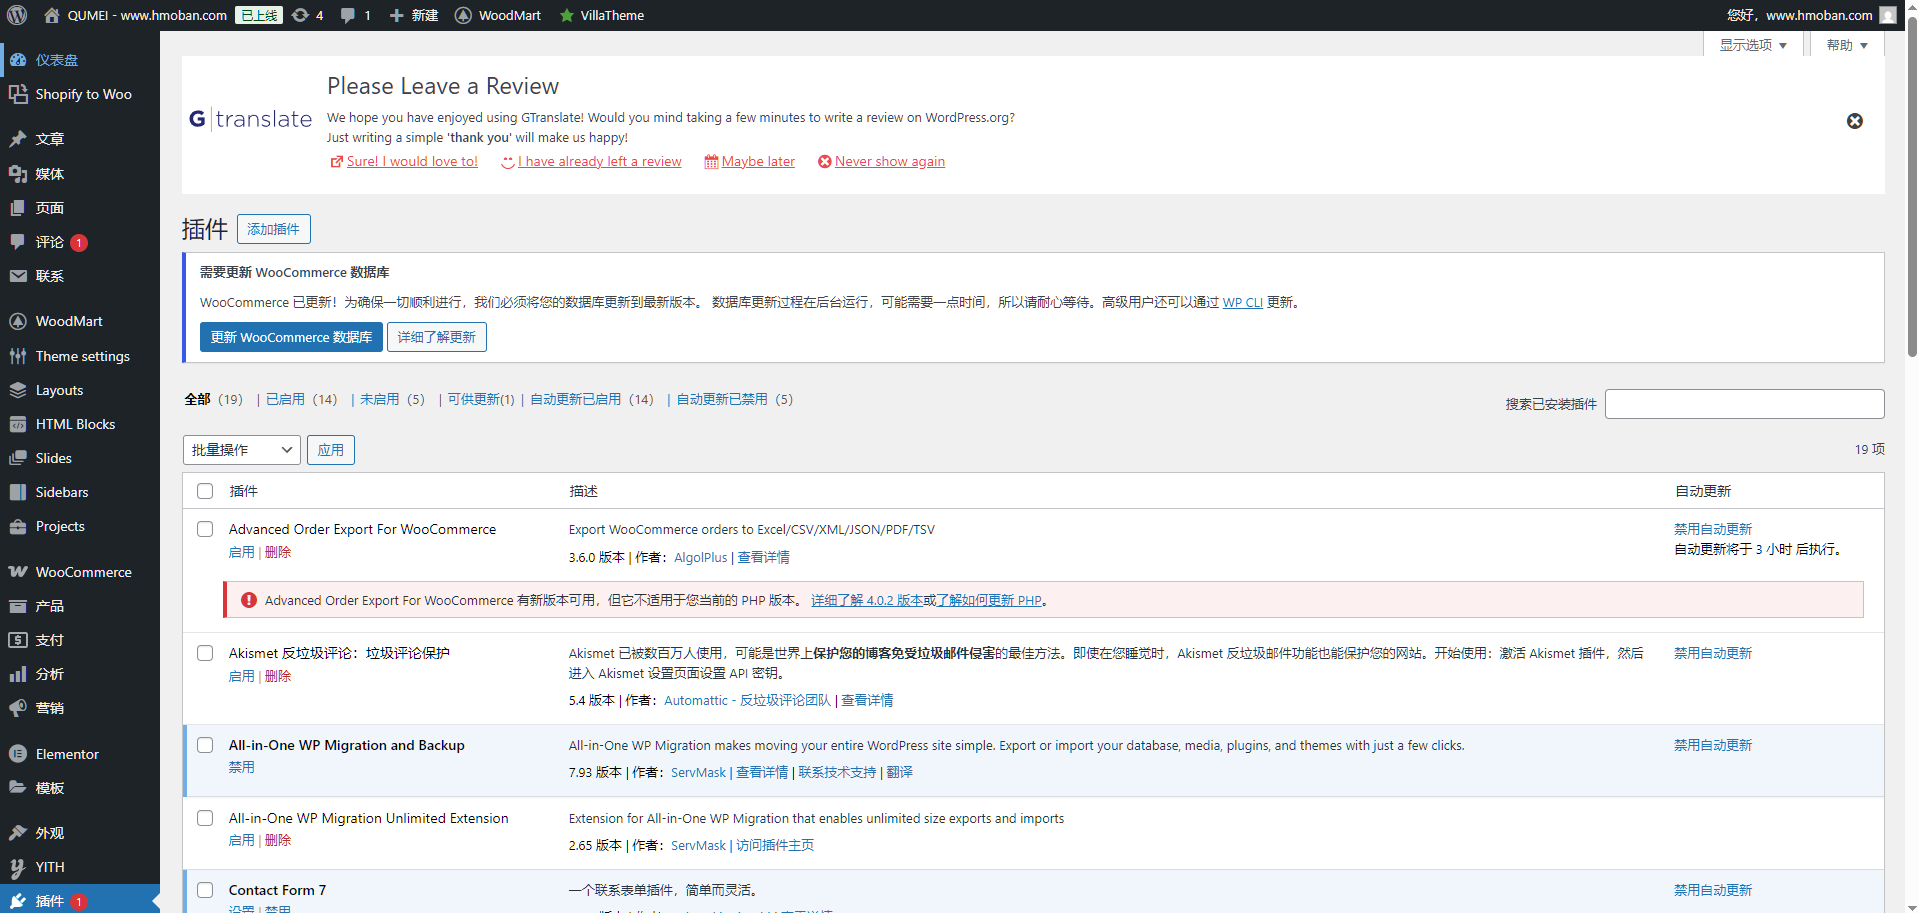Dismiss the GTranslate review notice
1919x913 pixels.
1854,121
